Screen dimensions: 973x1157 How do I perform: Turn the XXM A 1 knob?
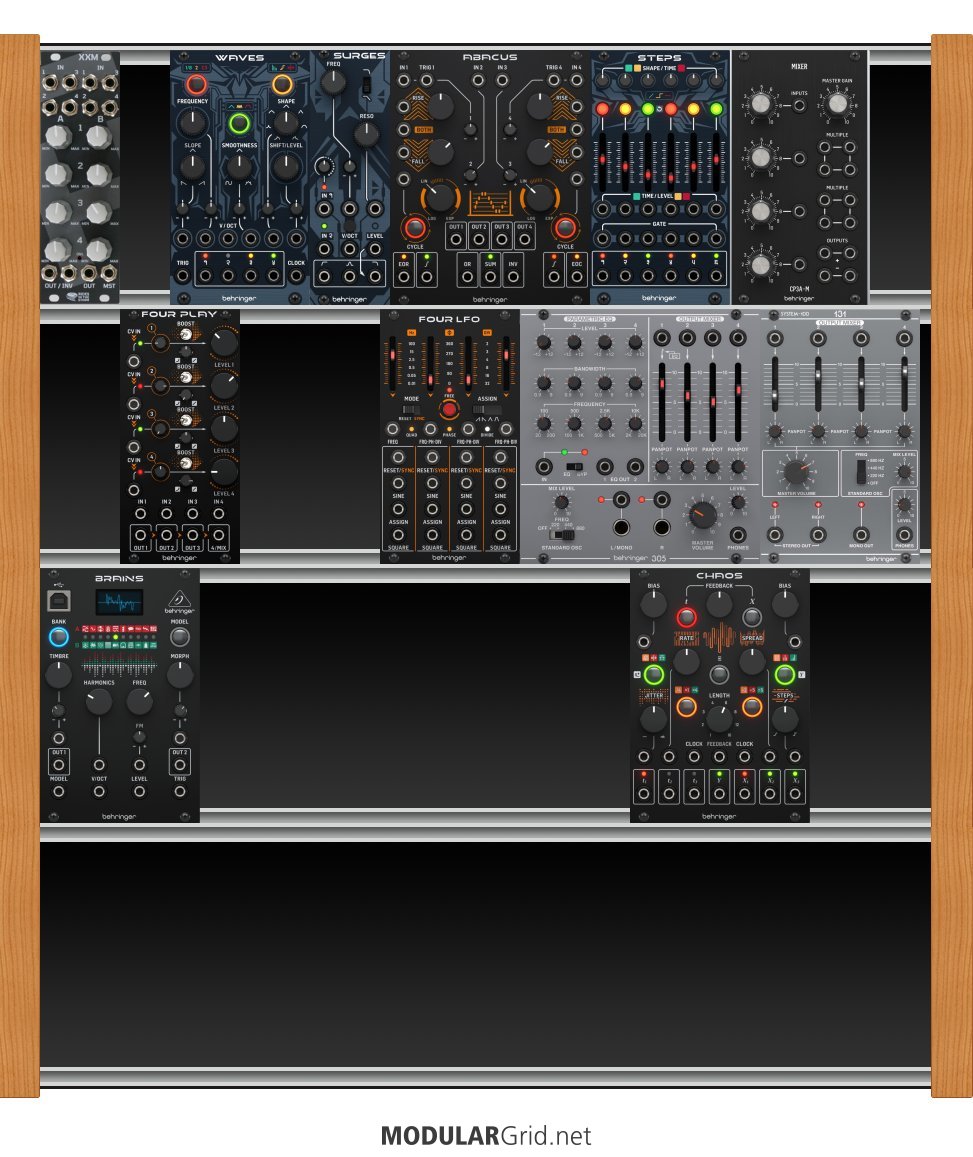tap(58, 136)
